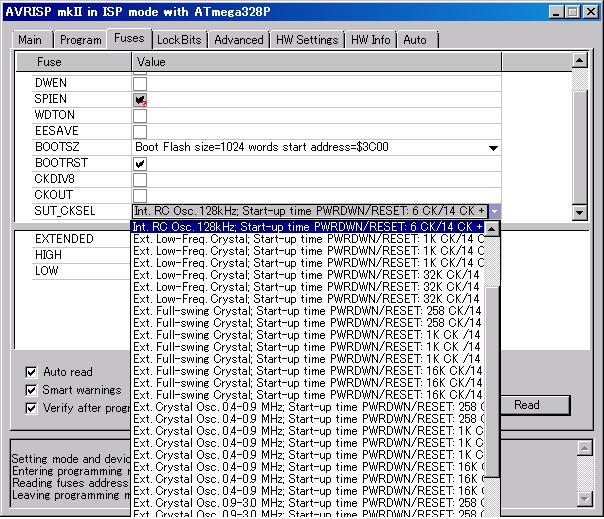This screenshot has height=519, width=604.
Task: Click the fuse list scroll down arrow
Action: pos(580,212)
